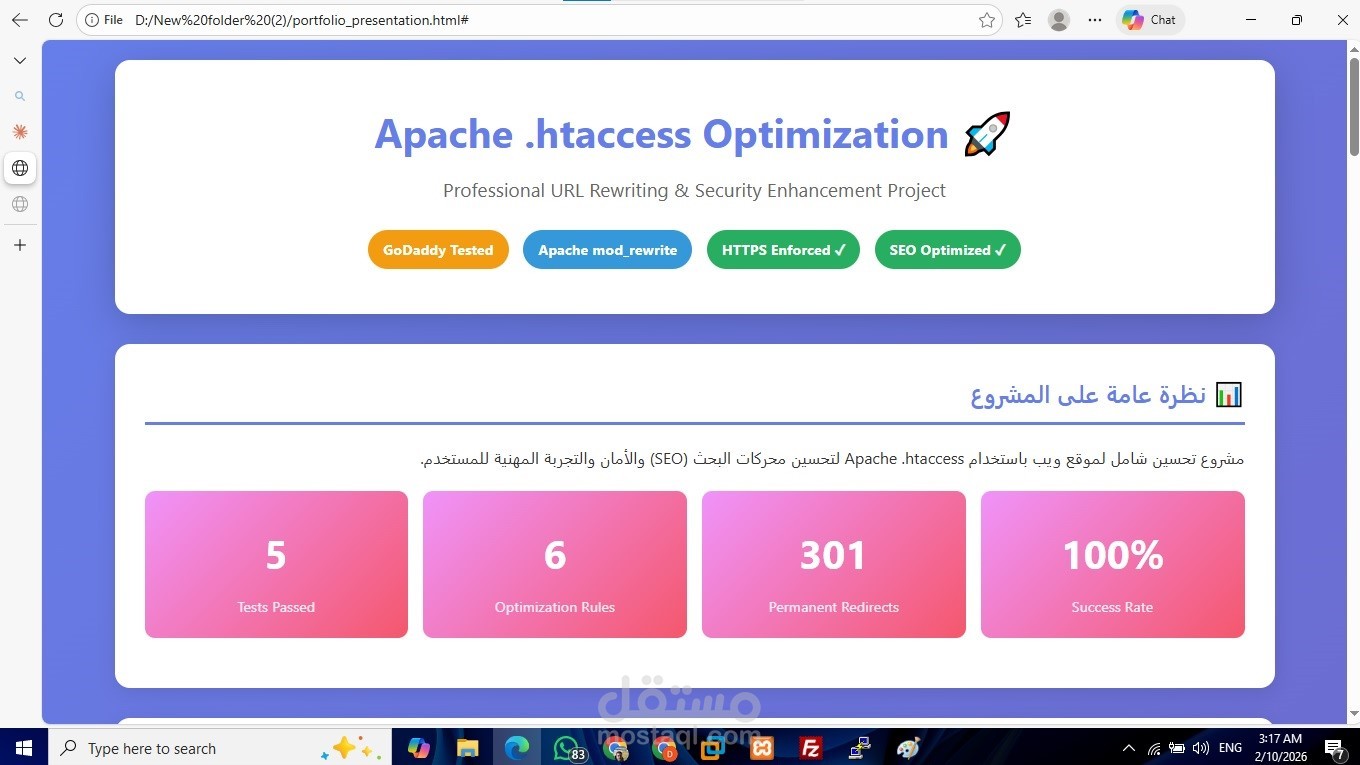Click the address bar URL field
The height and width of the screenshot is (765, 1360).
click(x=540, y=20)
